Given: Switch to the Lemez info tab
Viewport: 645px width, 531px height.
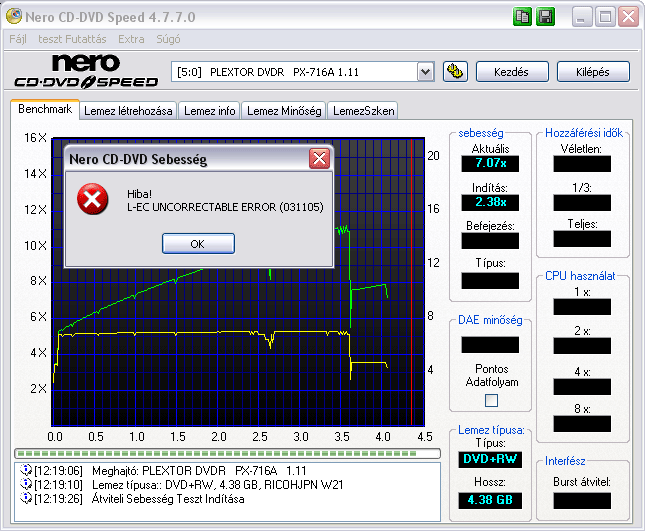Looking at the screenshot, I should [209, 111].
